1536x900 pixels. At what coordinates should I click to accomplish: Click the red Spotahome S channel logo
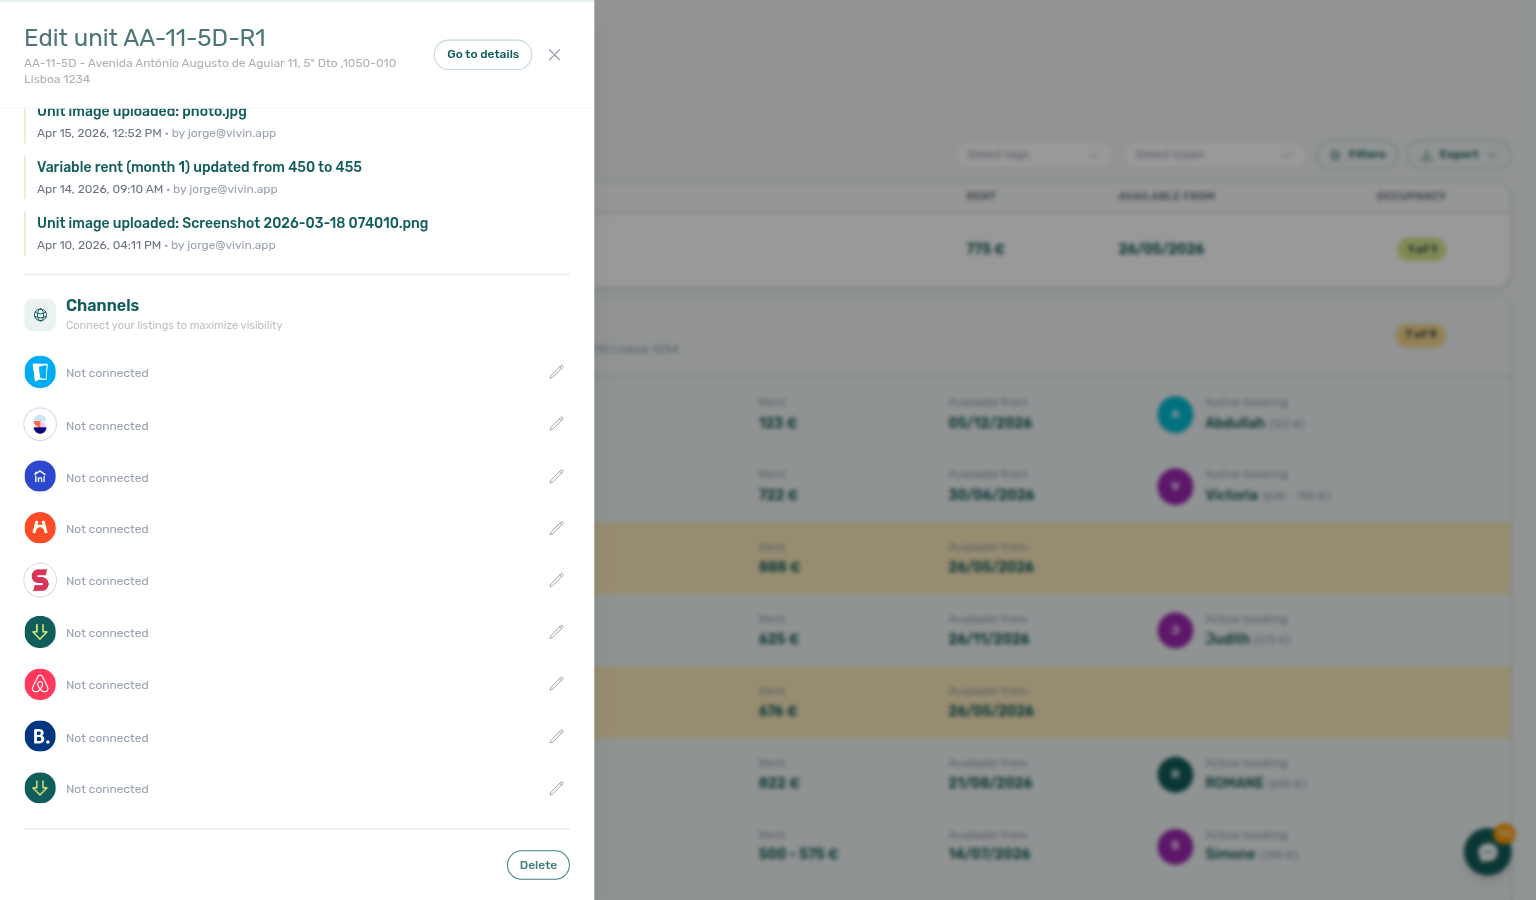[40, 580]
